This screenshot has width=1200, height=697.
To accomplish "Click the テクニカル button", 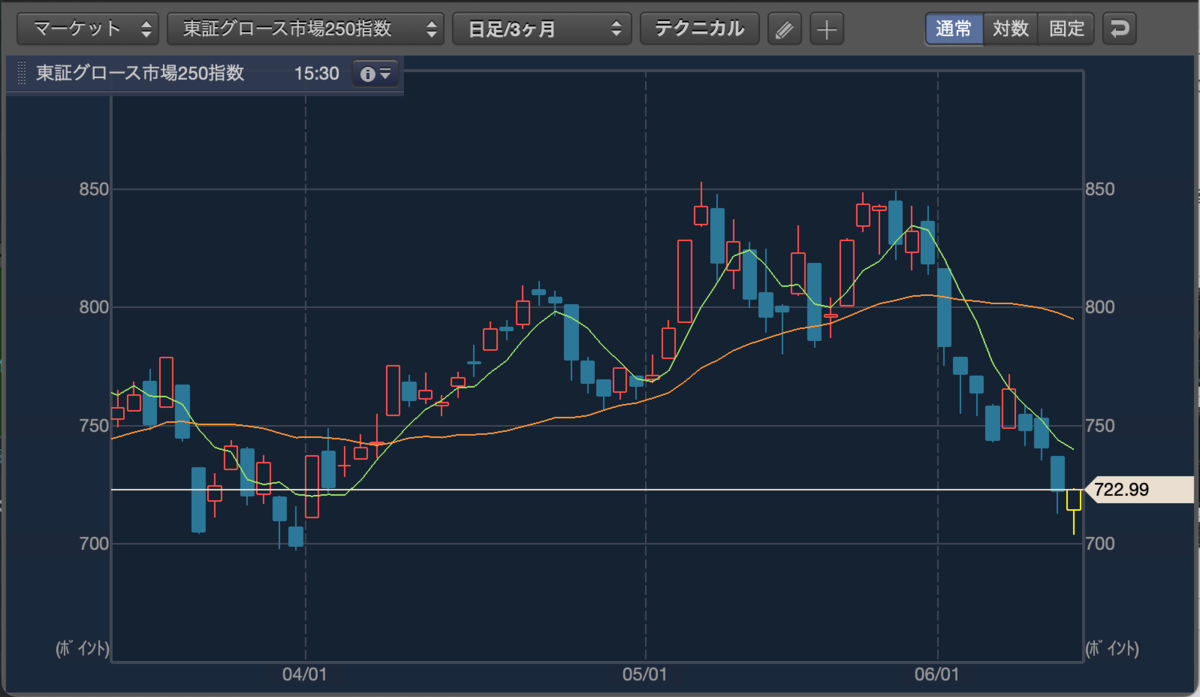I will [700, 28].
